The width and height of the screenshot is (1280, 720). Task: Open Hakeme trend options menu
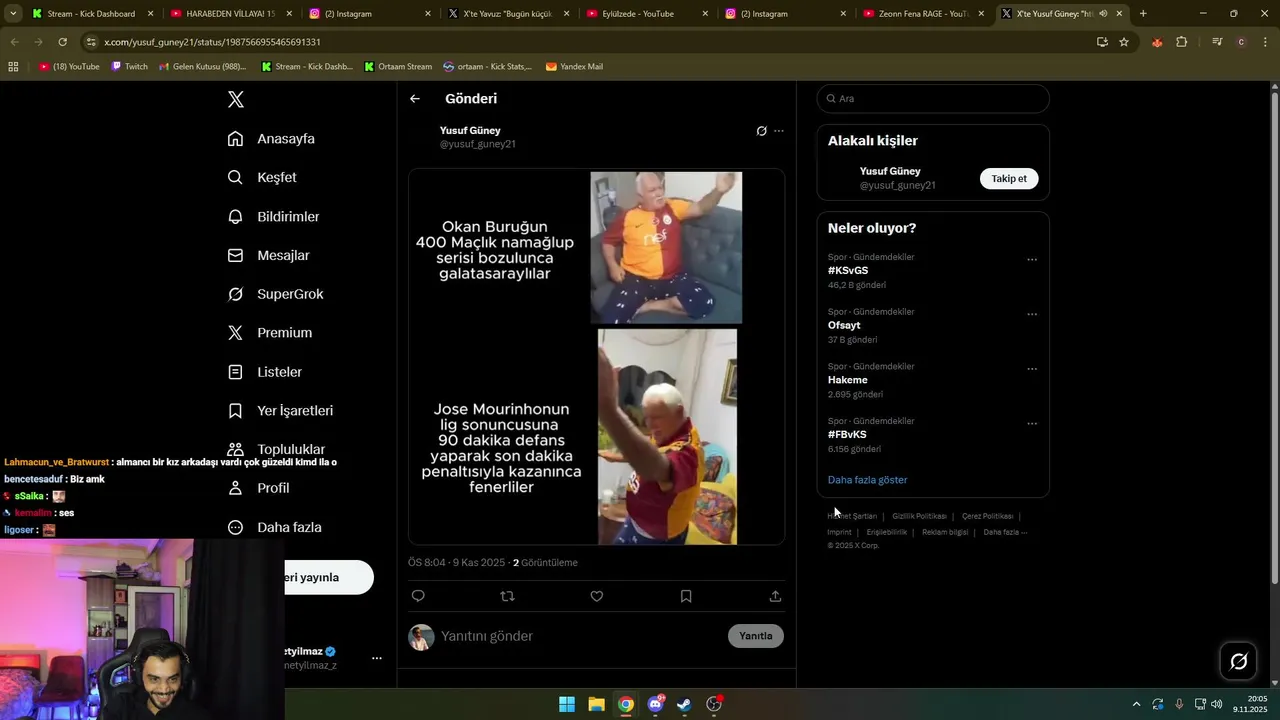click(x=1032, y=369)
